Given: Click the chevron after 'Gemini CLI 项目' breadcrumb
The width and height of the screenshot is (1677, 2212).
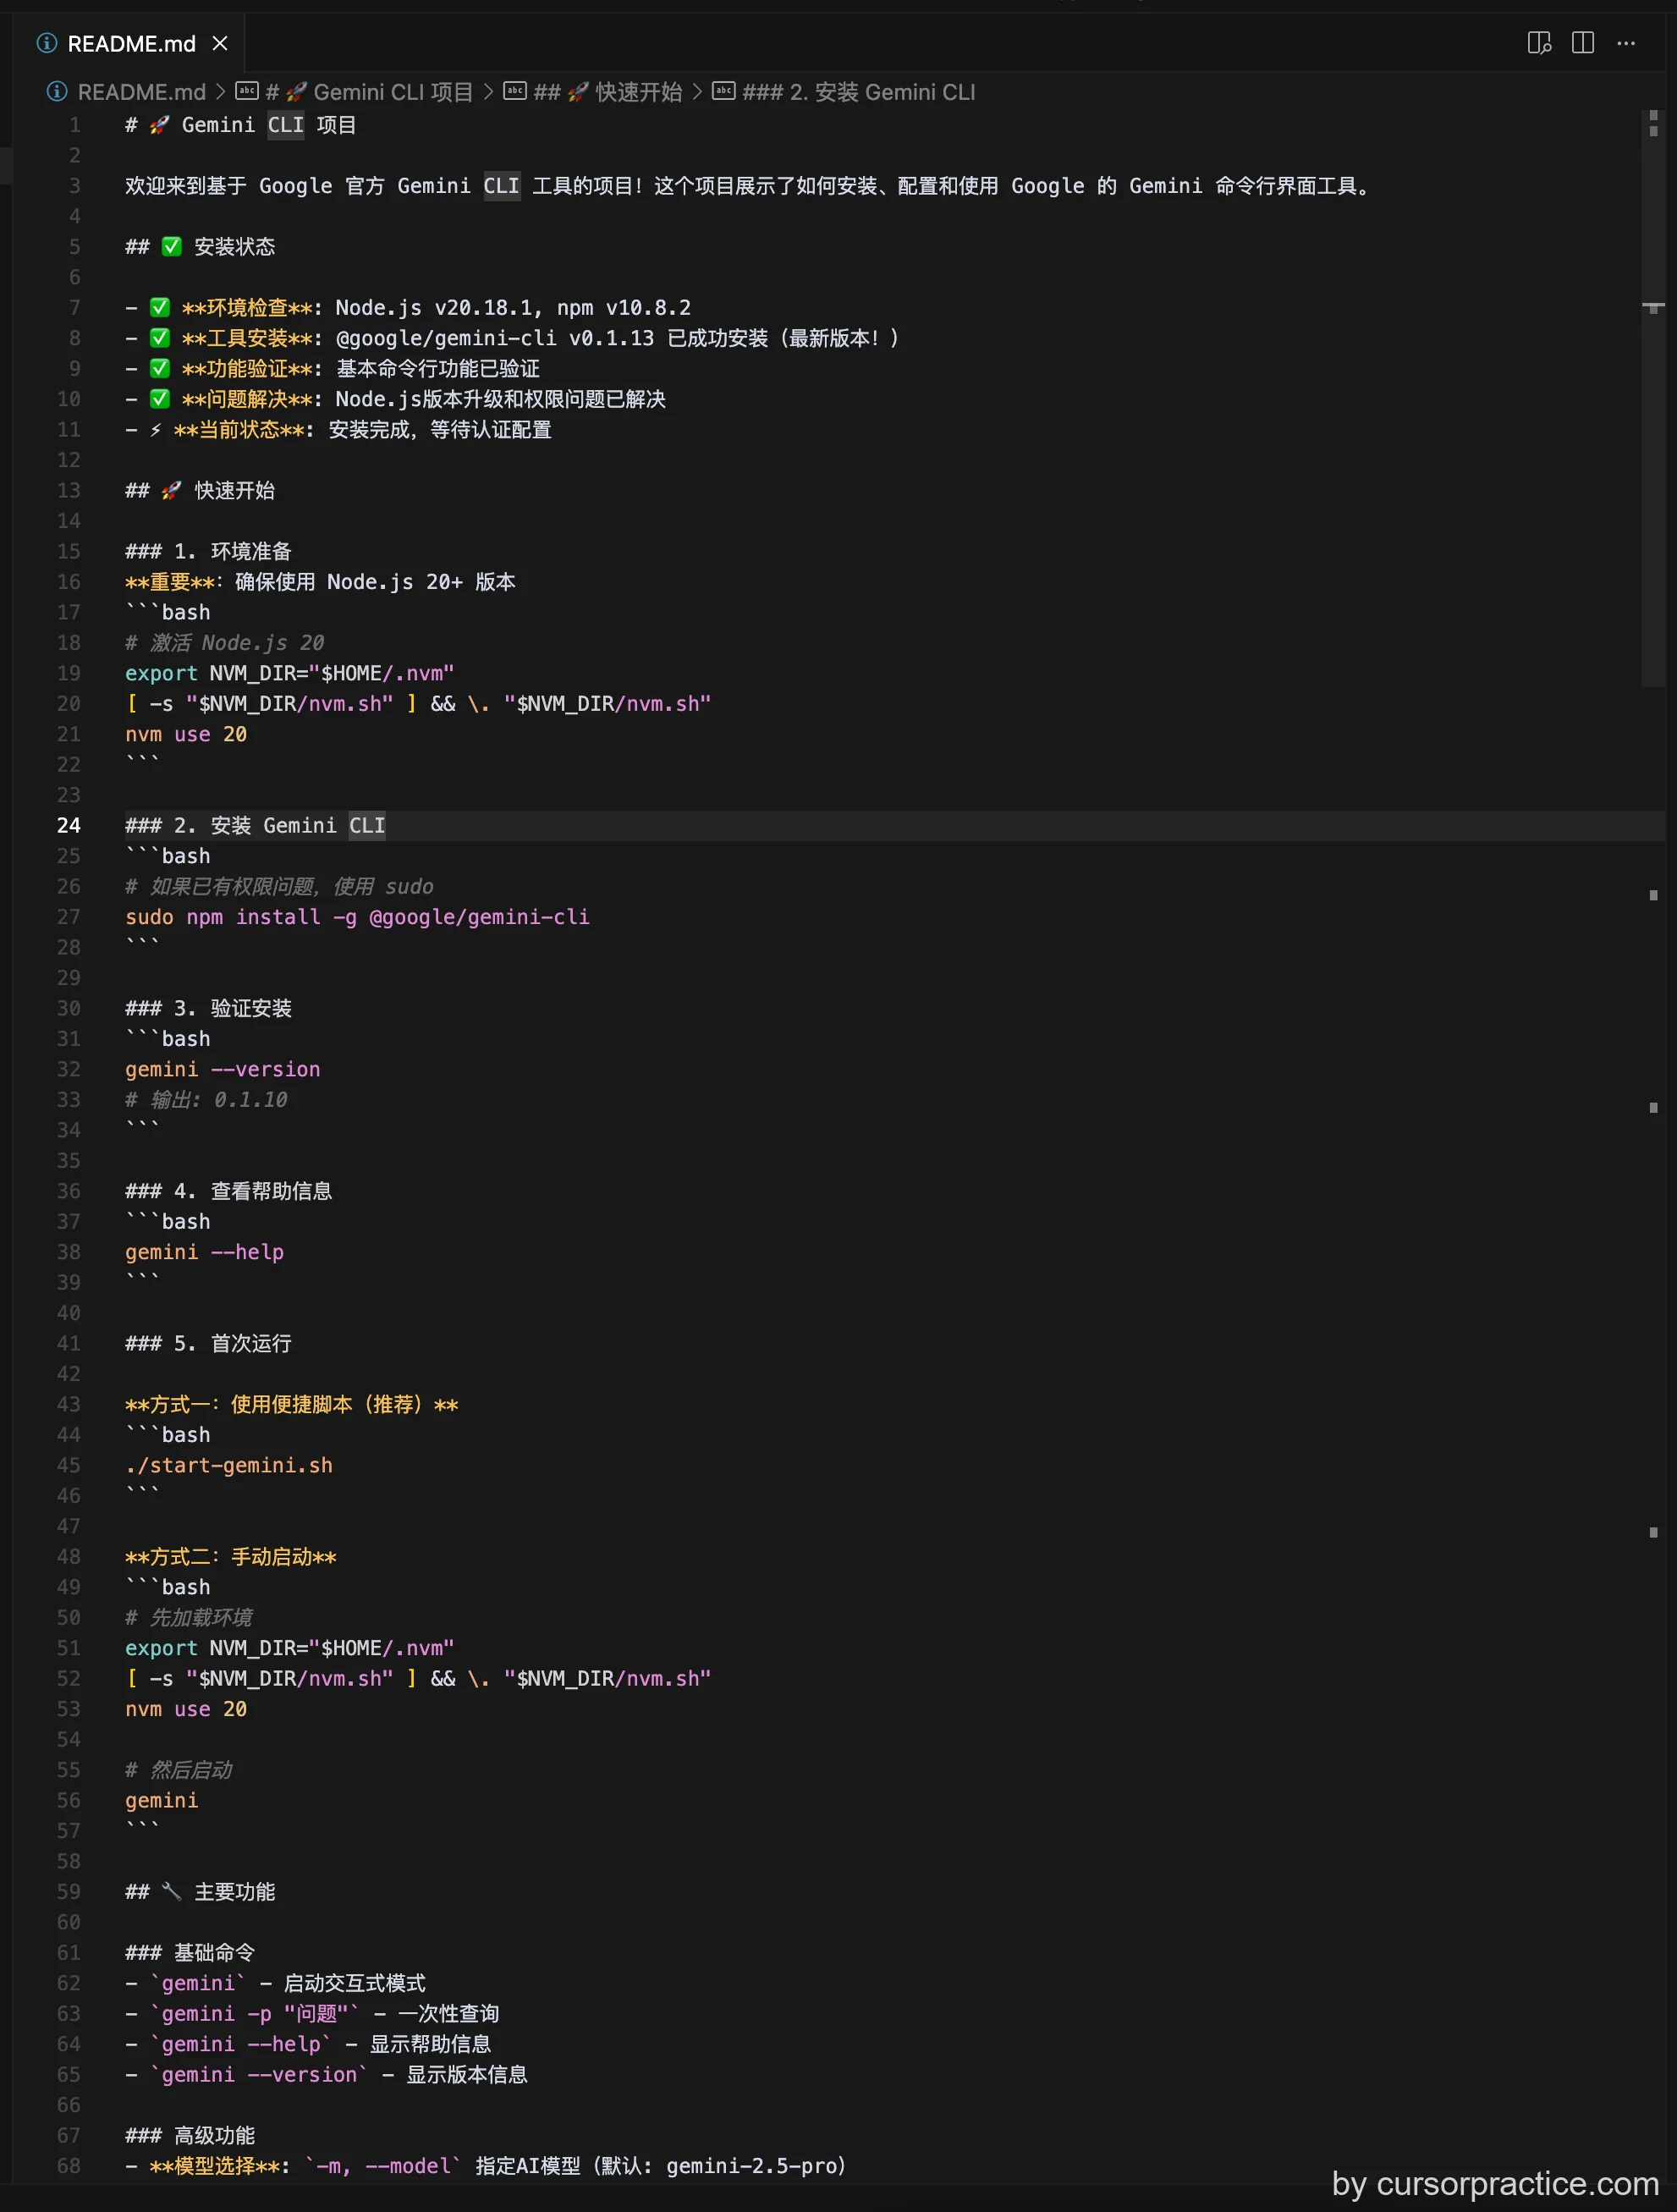Looking at the screenshot, I should point(488,92).
